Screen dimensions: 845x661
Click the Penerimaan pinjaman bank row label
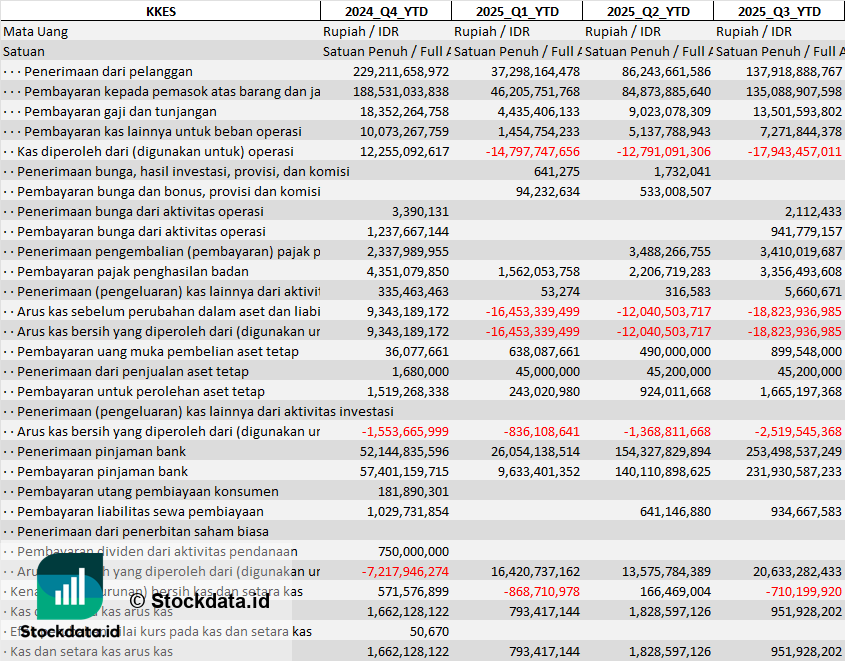[103, 451]
